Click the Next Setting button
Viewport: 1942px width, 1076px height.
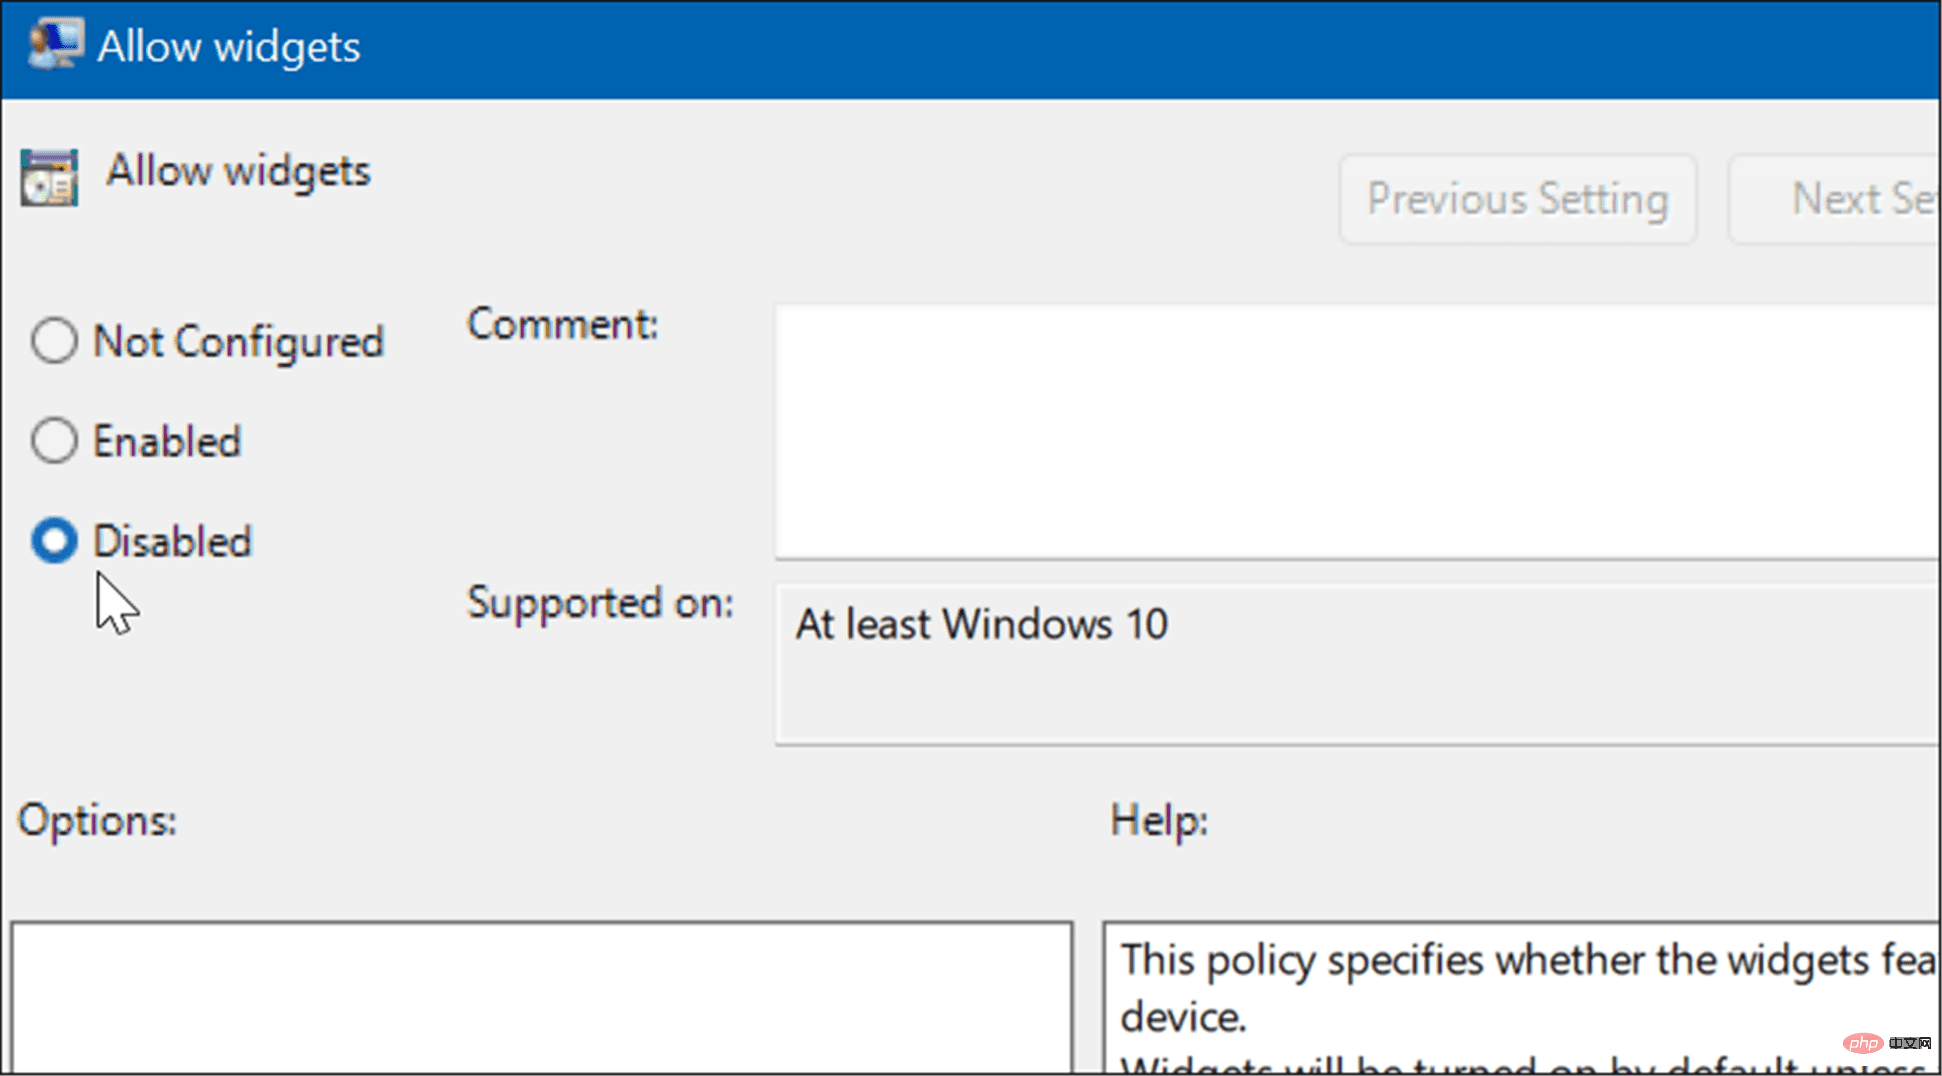(1835, 199)
